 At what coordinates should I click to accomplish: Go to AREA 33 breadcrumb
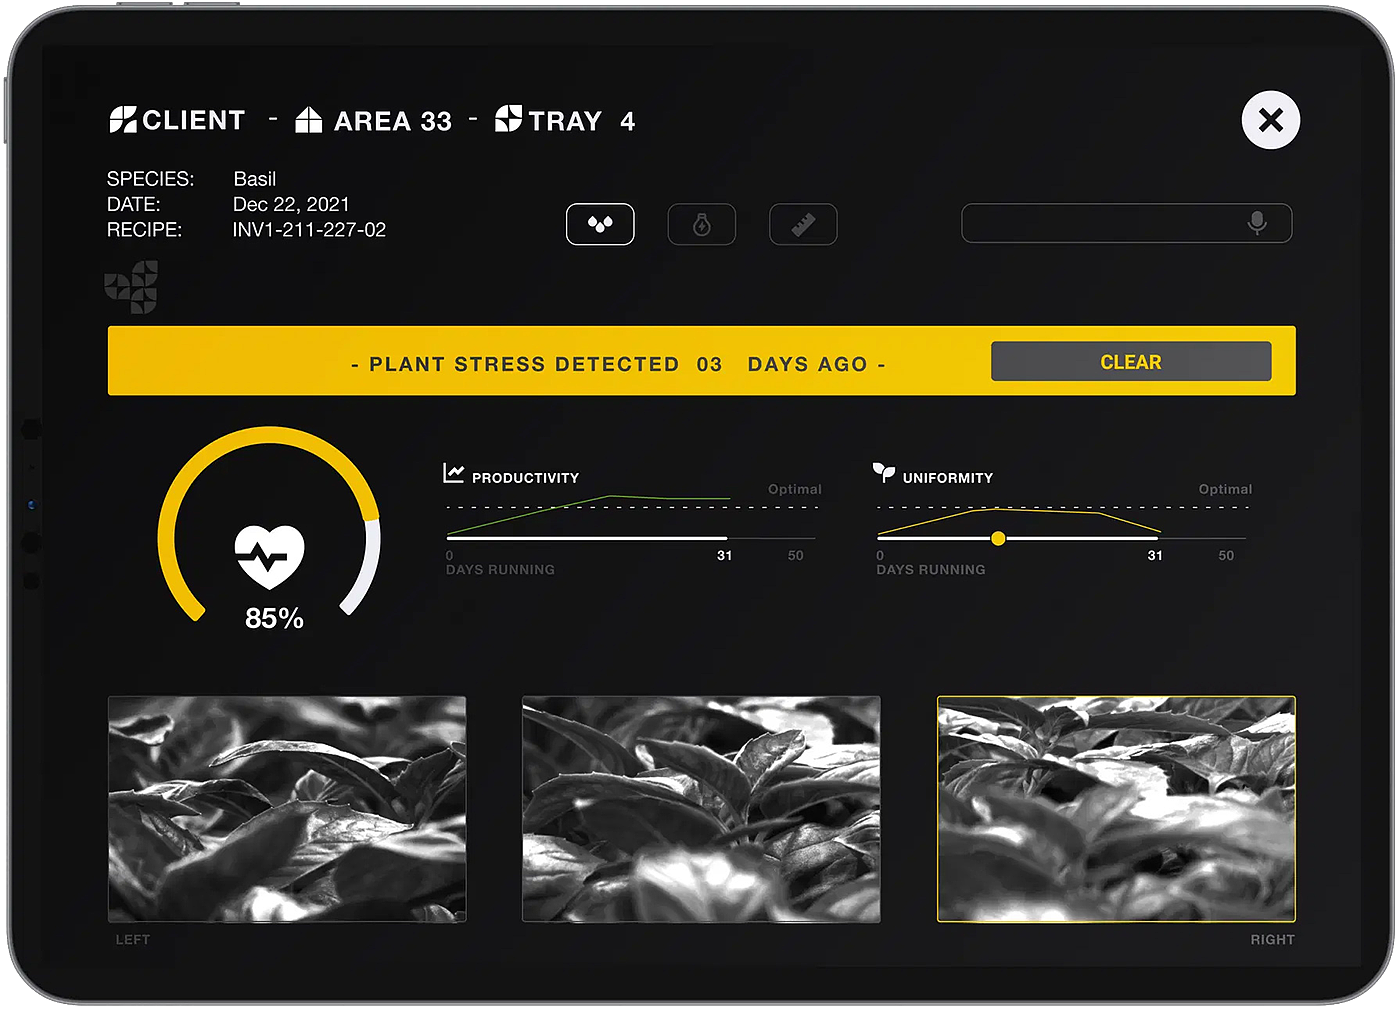393,121
